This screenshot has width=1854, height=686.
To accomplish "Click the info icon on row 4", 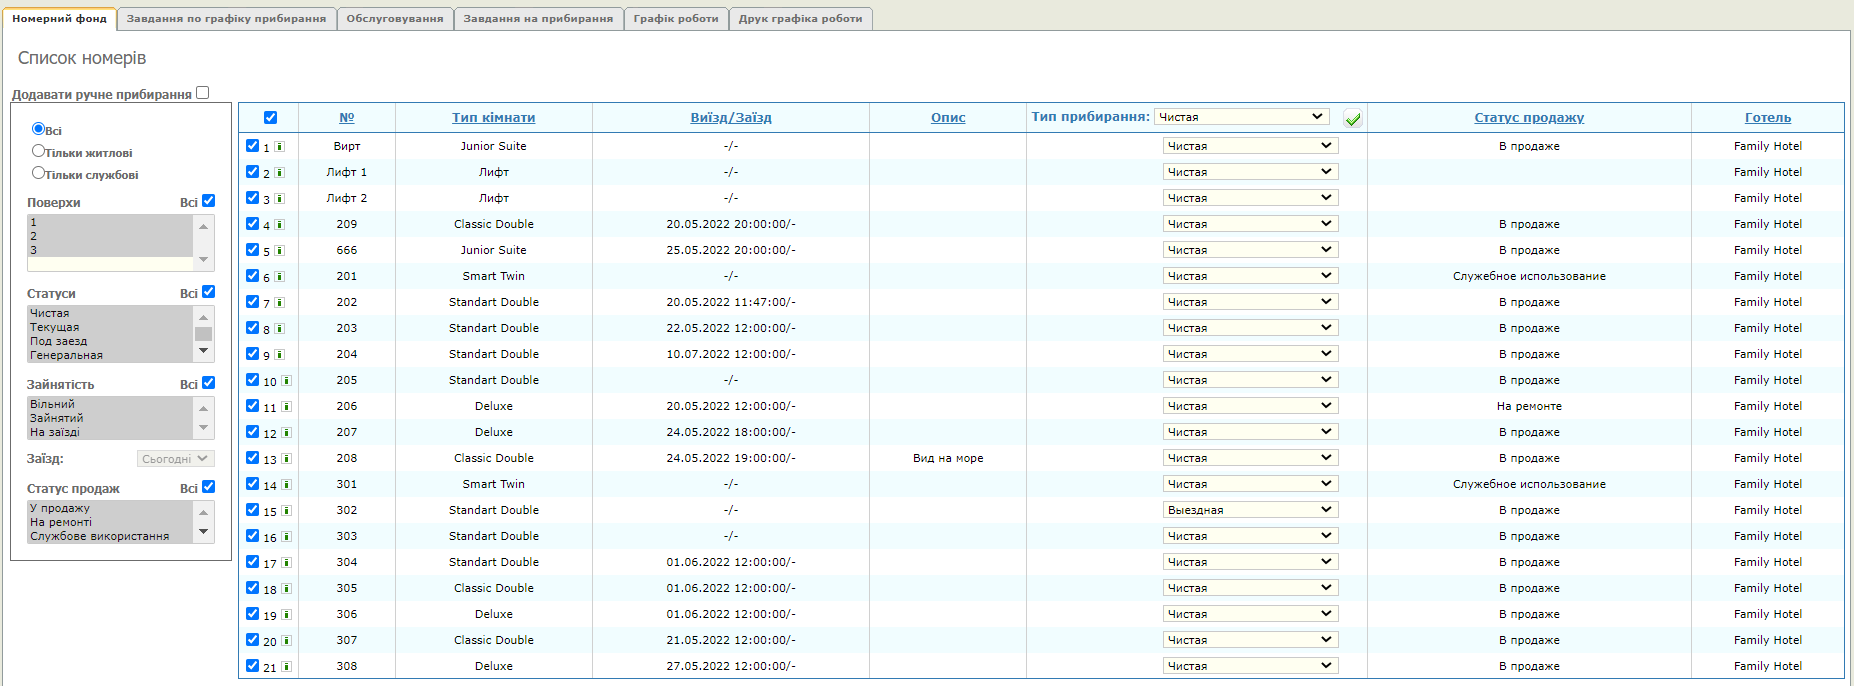I will [280, 225].
